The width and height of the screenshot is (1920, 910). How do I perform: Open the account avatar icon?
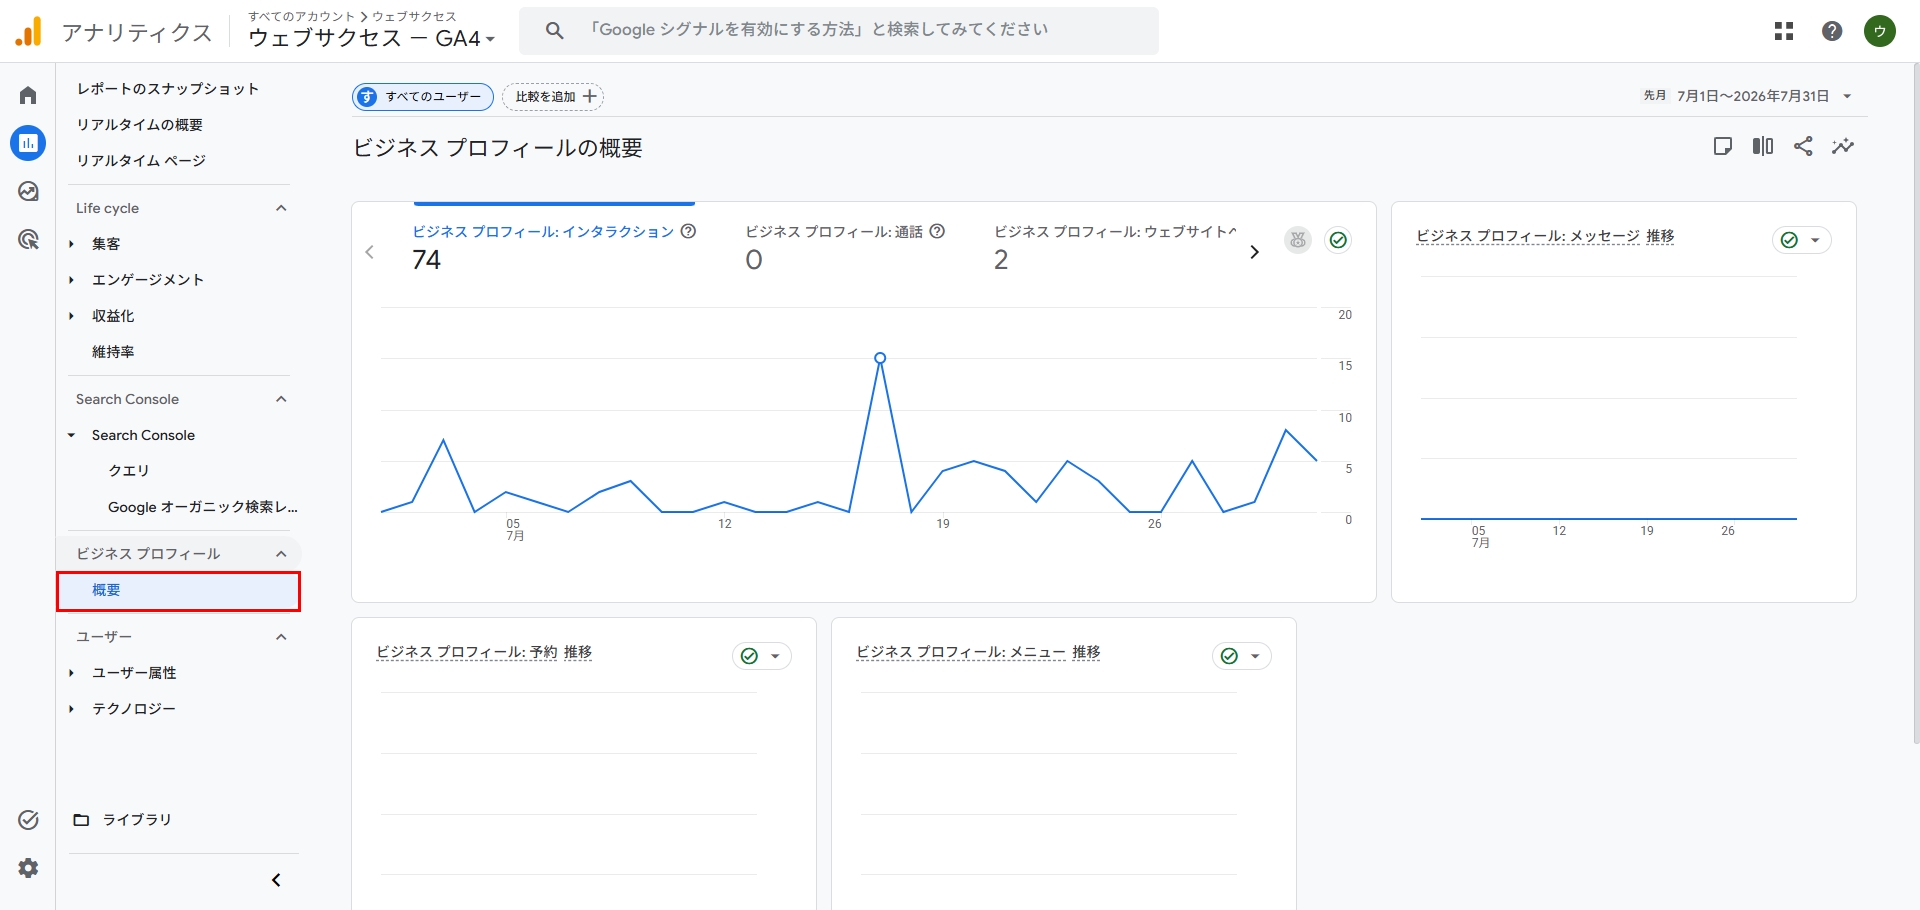pyautogui.click(x=1880, y=31)
